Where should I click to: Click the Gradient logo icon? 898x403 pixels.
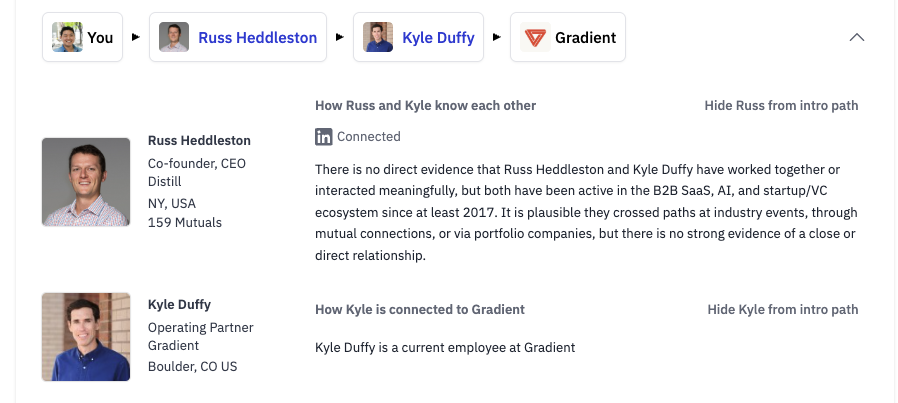[x=535, y=37]
